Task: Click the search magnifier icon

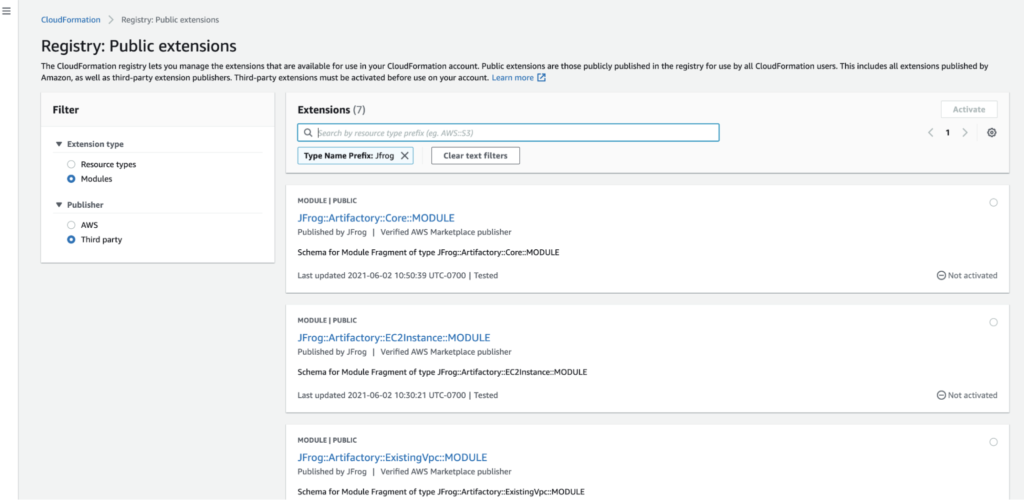Action: [x=308, y=132]
